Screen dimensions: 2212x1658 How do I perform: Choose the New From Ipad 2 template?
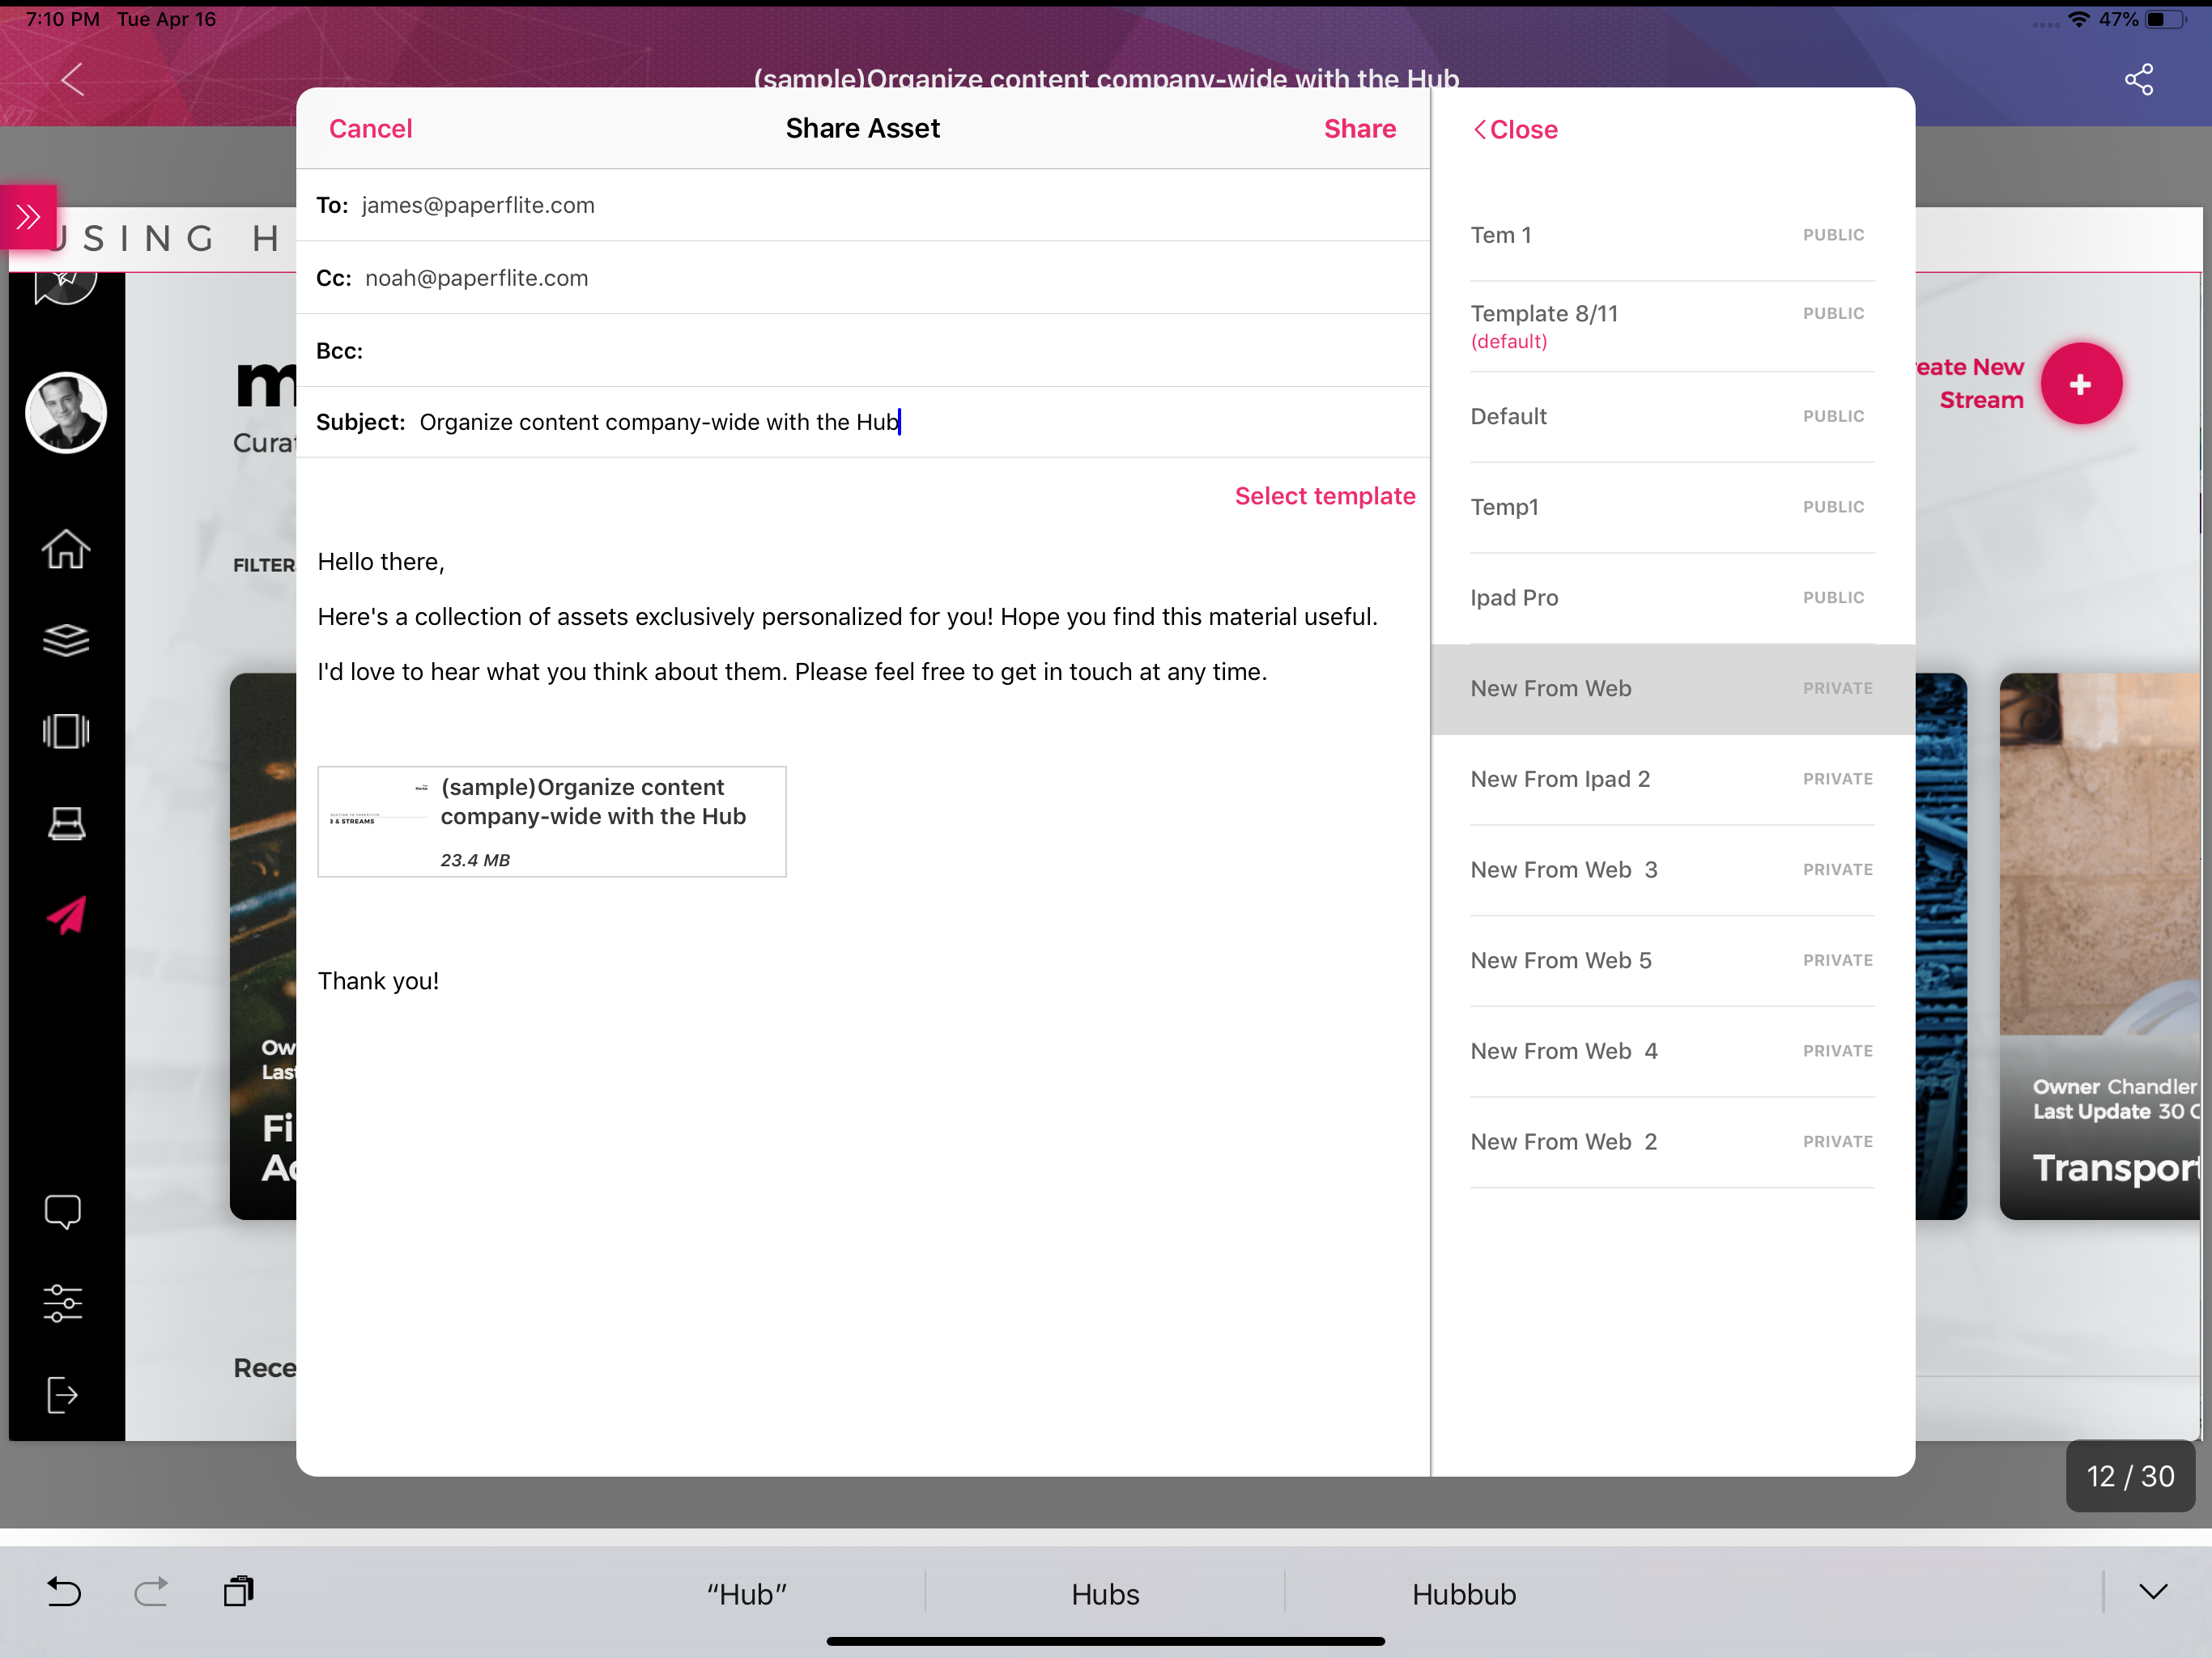coord(1672,779)
